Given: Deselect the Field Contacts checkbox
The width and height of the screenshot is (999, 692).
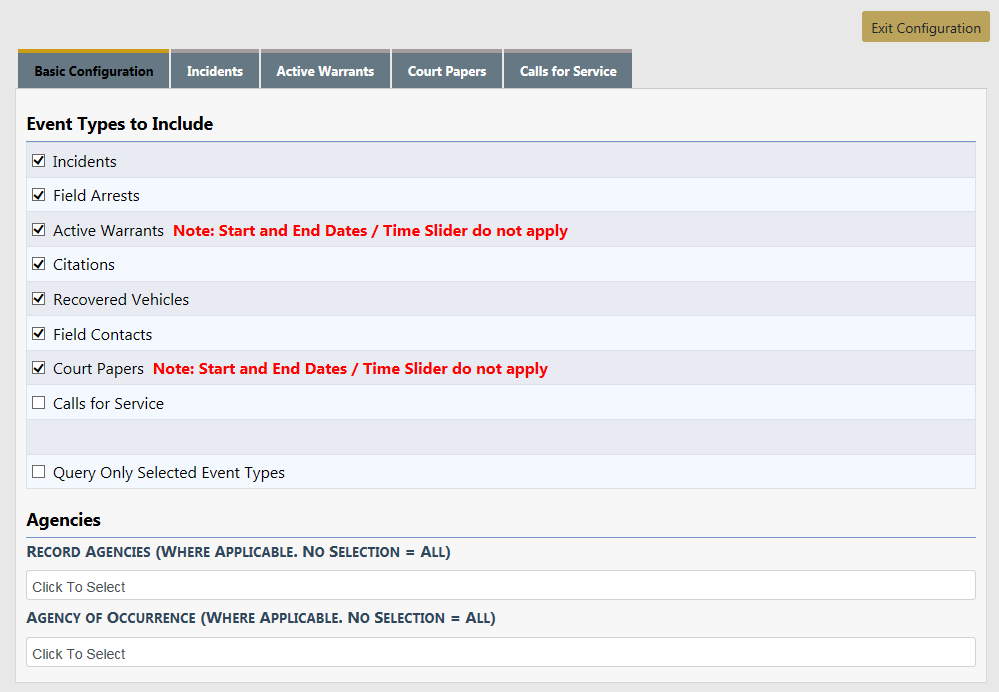Looking at the screenshot, I should click(x=39, y=334).
